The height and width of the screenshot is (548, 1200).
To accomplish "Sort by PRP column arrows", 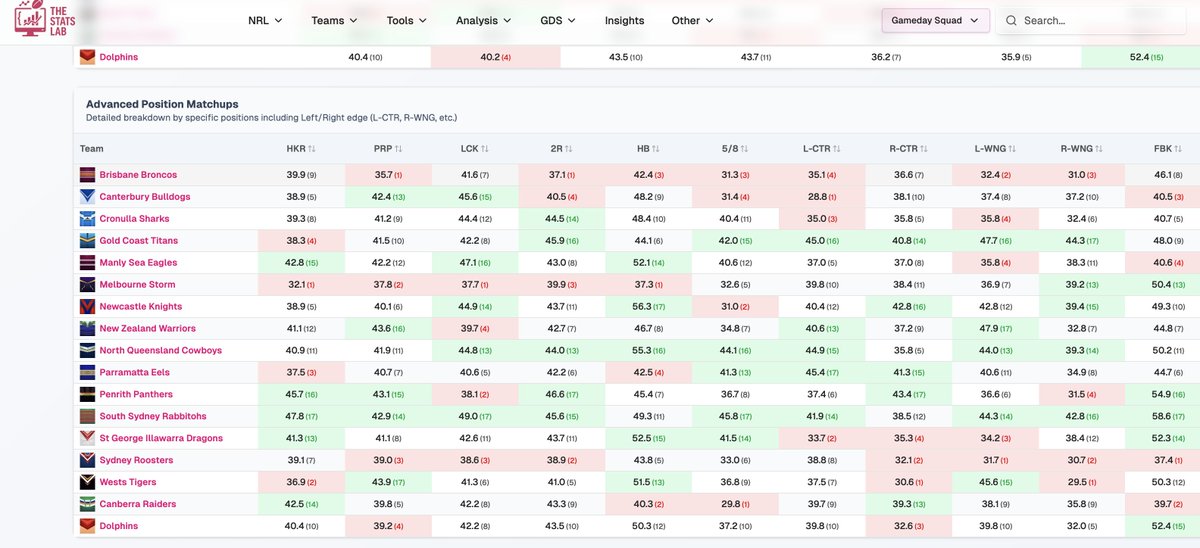I will 397,150.
